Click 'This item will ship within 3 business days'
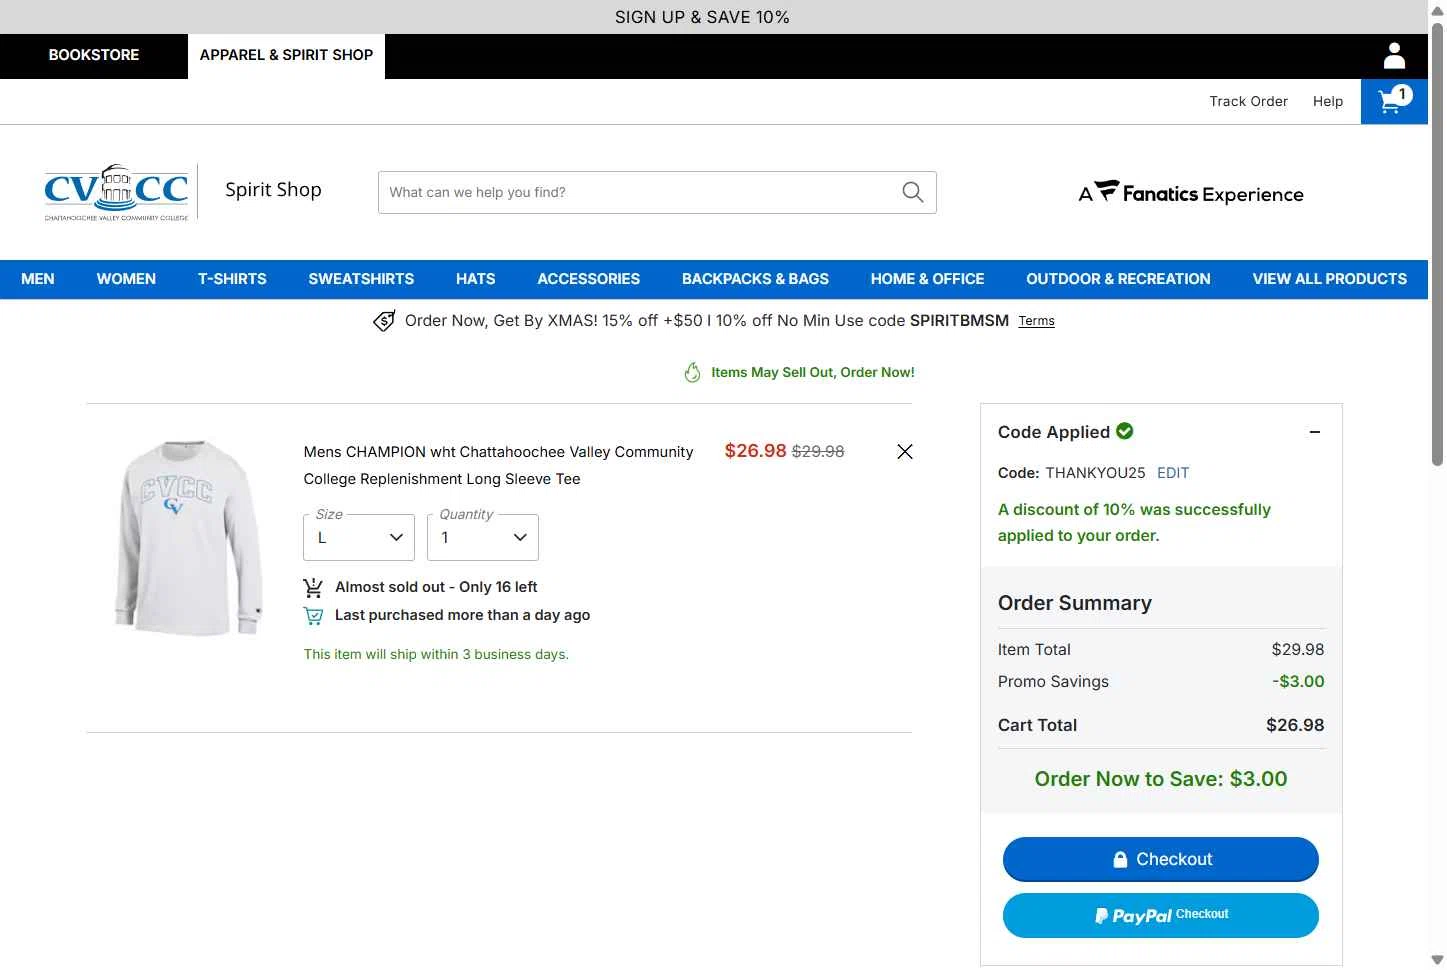Image resolution: width=1447 pixels, height=970 pixels. (x=436, y=654)
